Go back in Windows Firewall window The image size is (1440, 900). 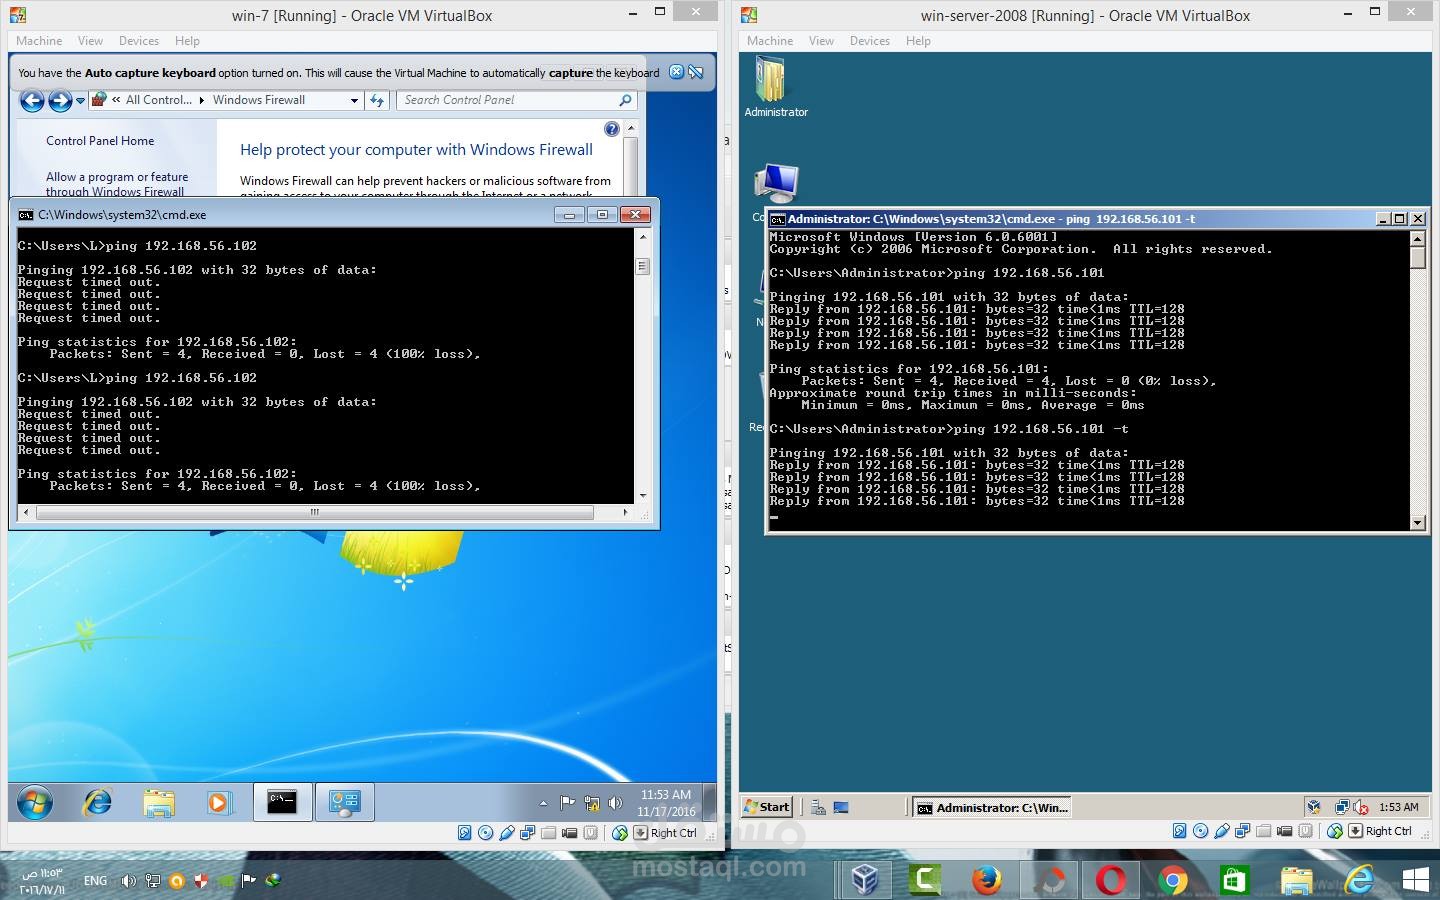point(32,100)
